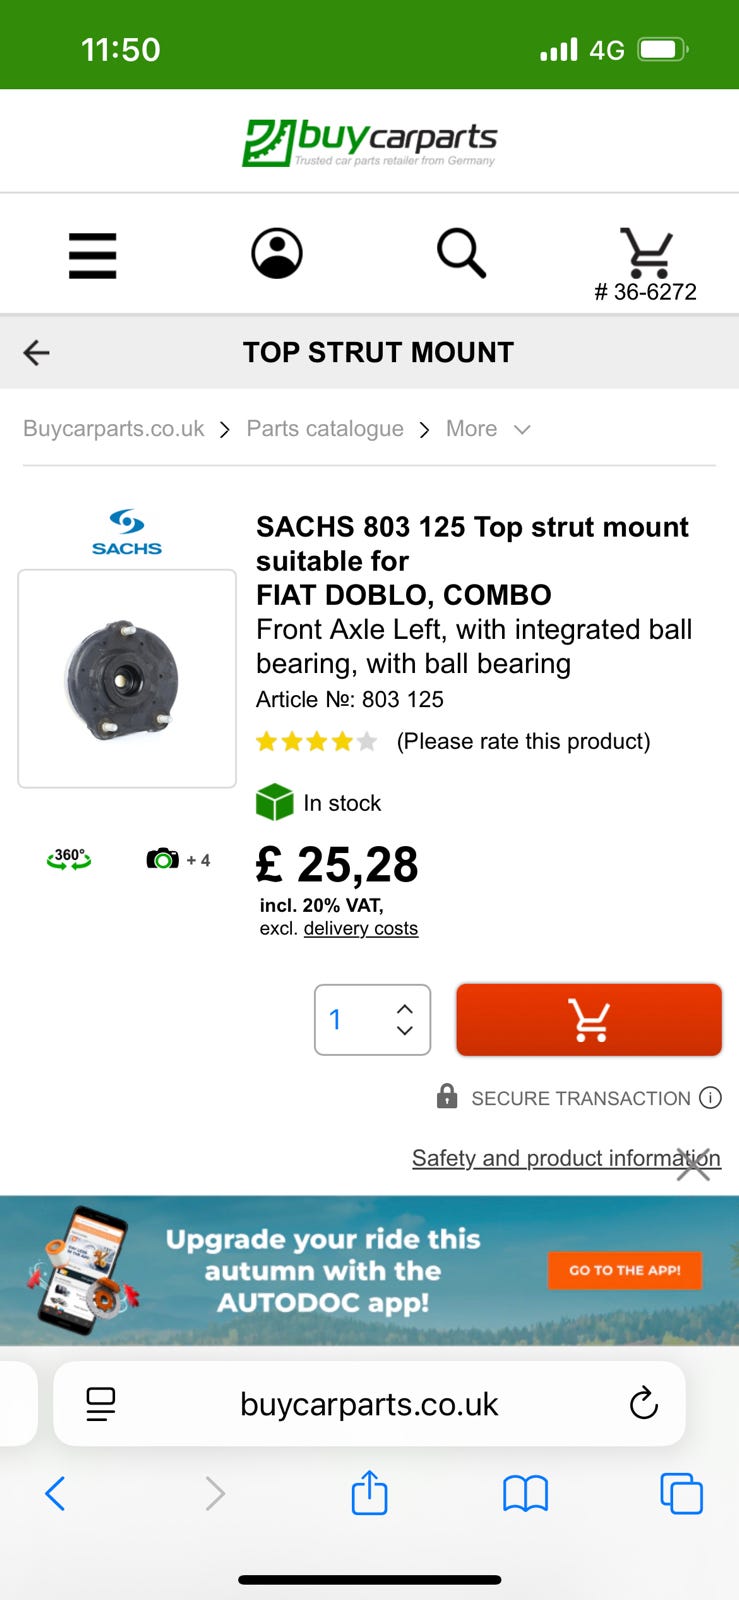This screenshot has height=1600, width=739.
Task: Open the photo gallery camera icon
Action: pyautogui.click(x=163, y=859)
